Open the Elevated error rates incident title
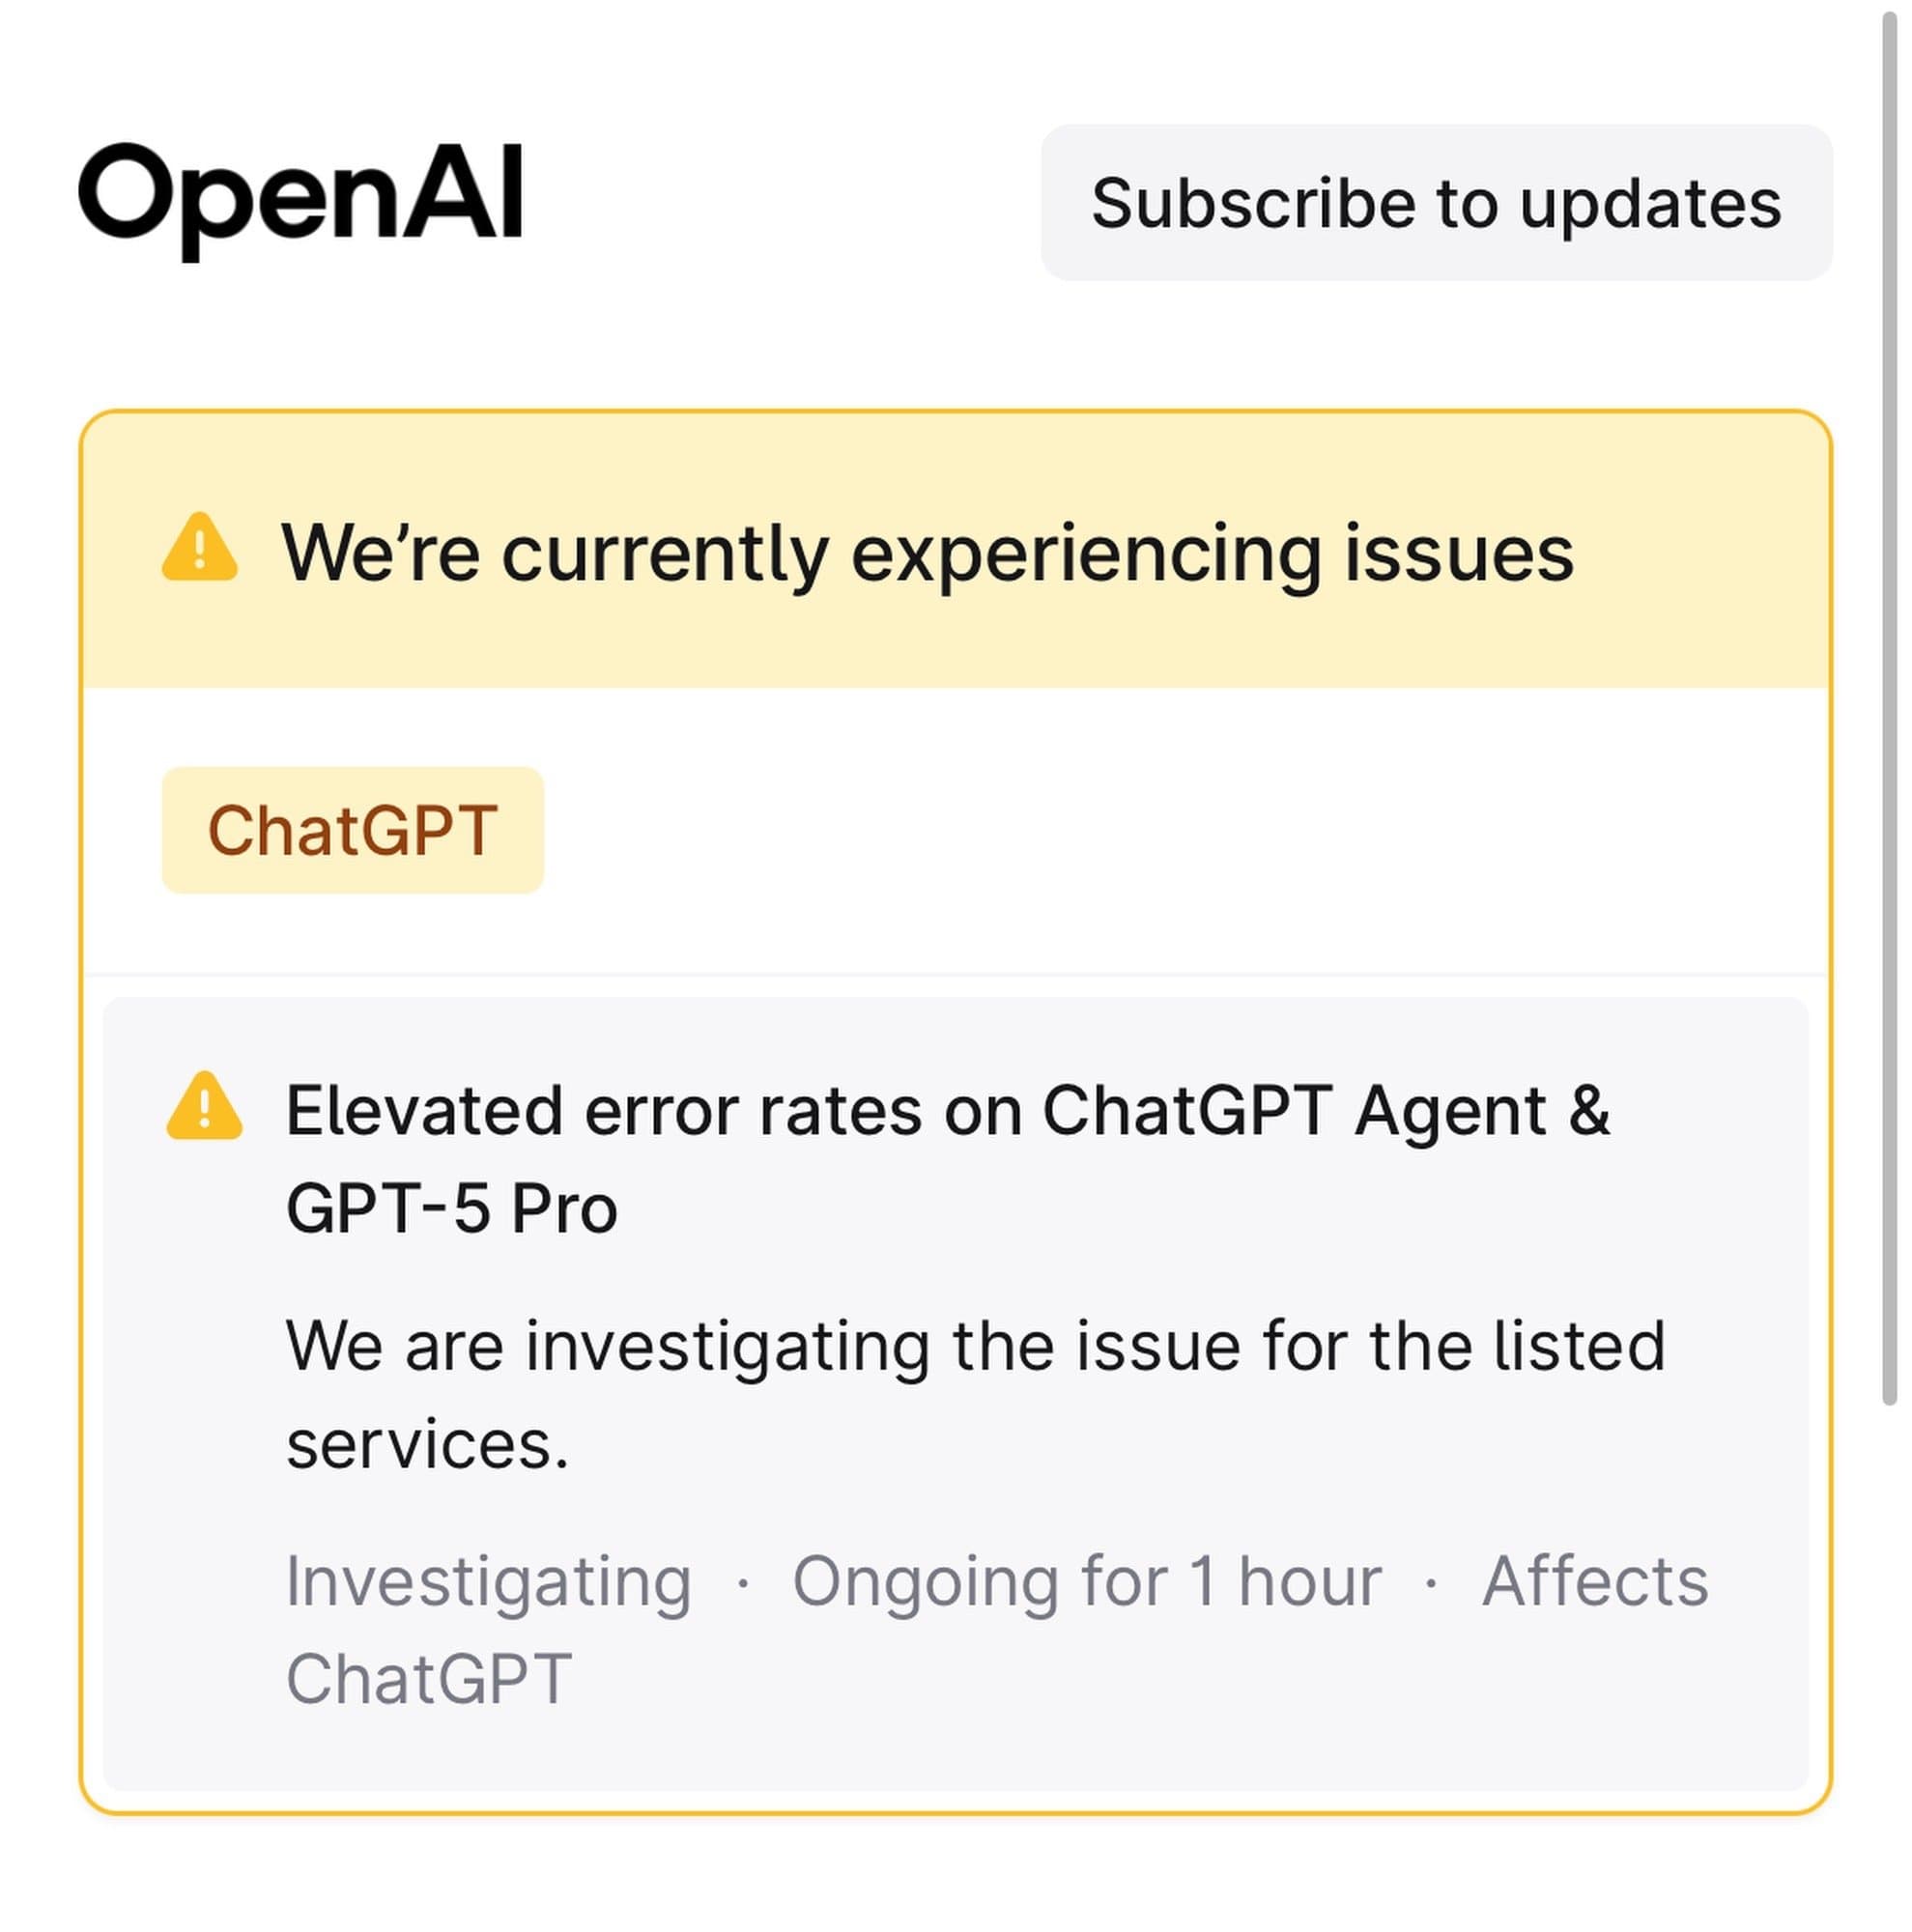1912x1932 pixels. pyautogui.click(x=946, y=1111)
